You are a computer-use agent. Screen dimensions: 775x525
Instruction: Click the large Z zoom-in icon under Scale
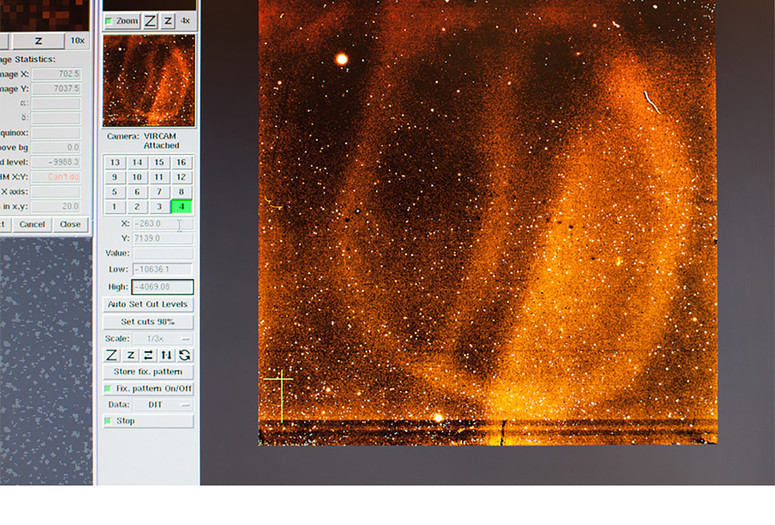(112, 355)
